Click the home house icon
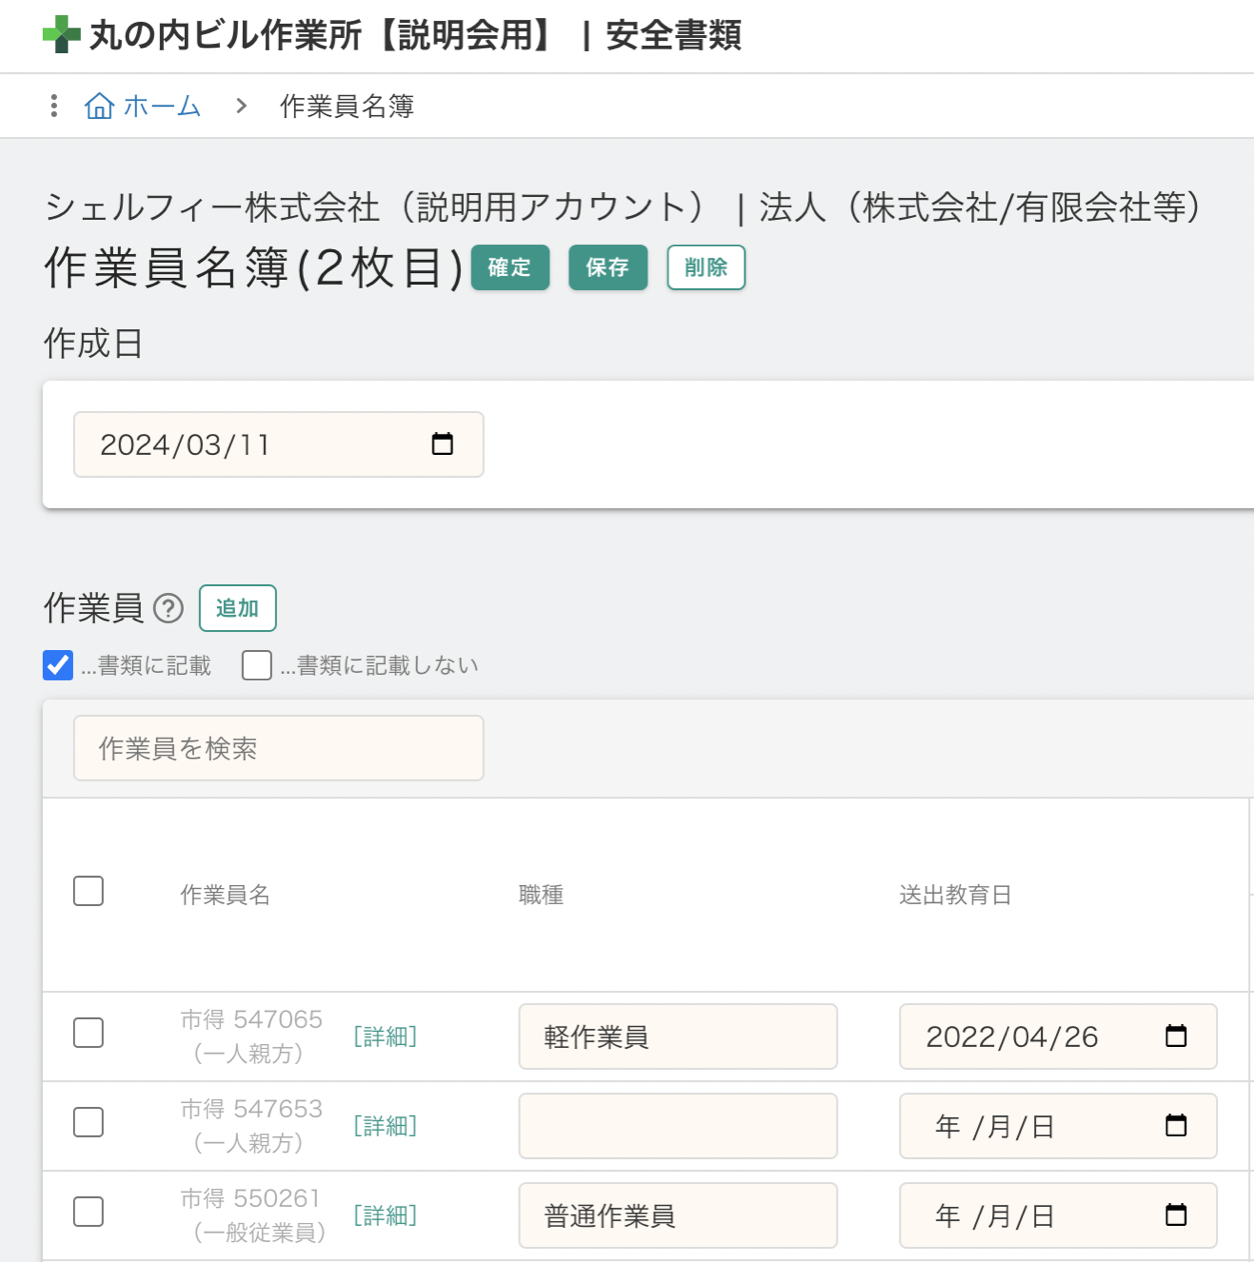 [99, 106]
